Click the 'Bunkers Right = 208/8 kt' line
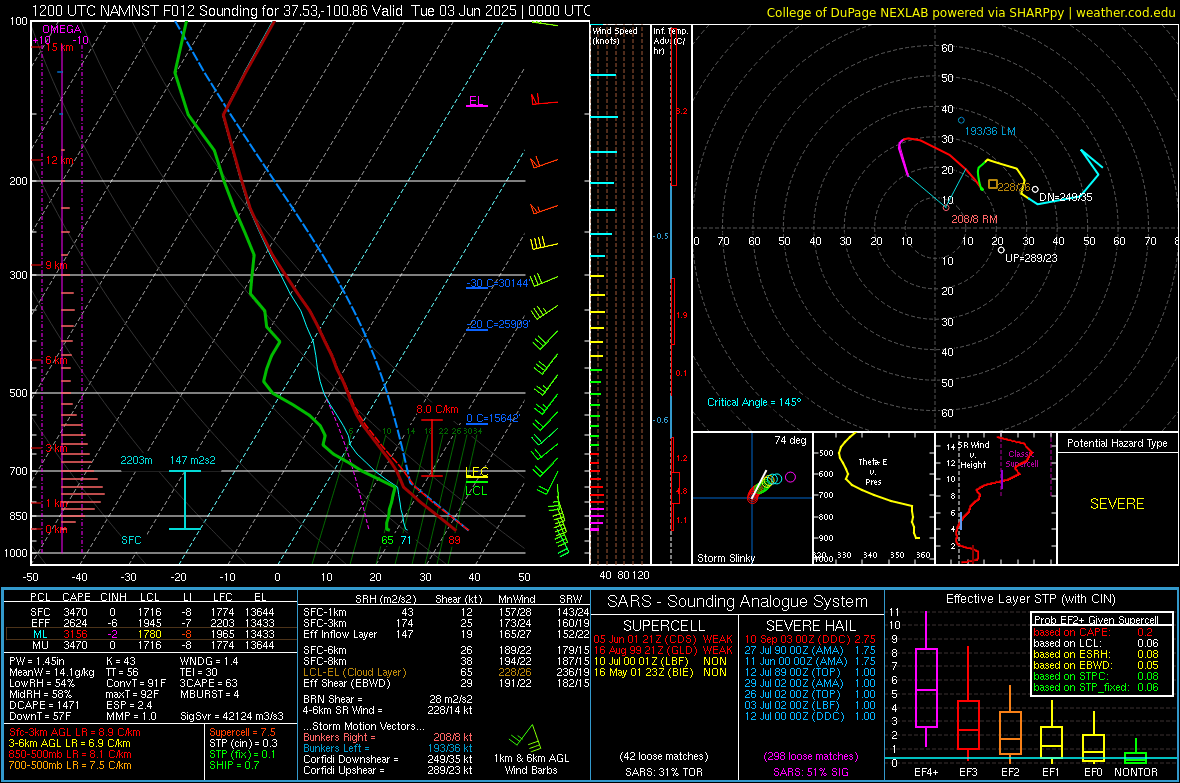1180x783 pixels. (388, 737)
